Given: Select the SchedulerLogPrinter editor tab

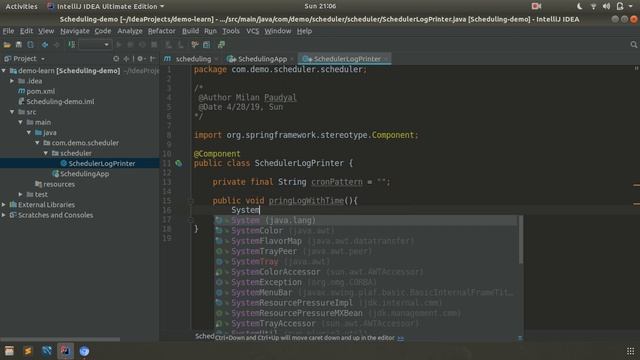Looking at the screenshot, I should 345,59.
